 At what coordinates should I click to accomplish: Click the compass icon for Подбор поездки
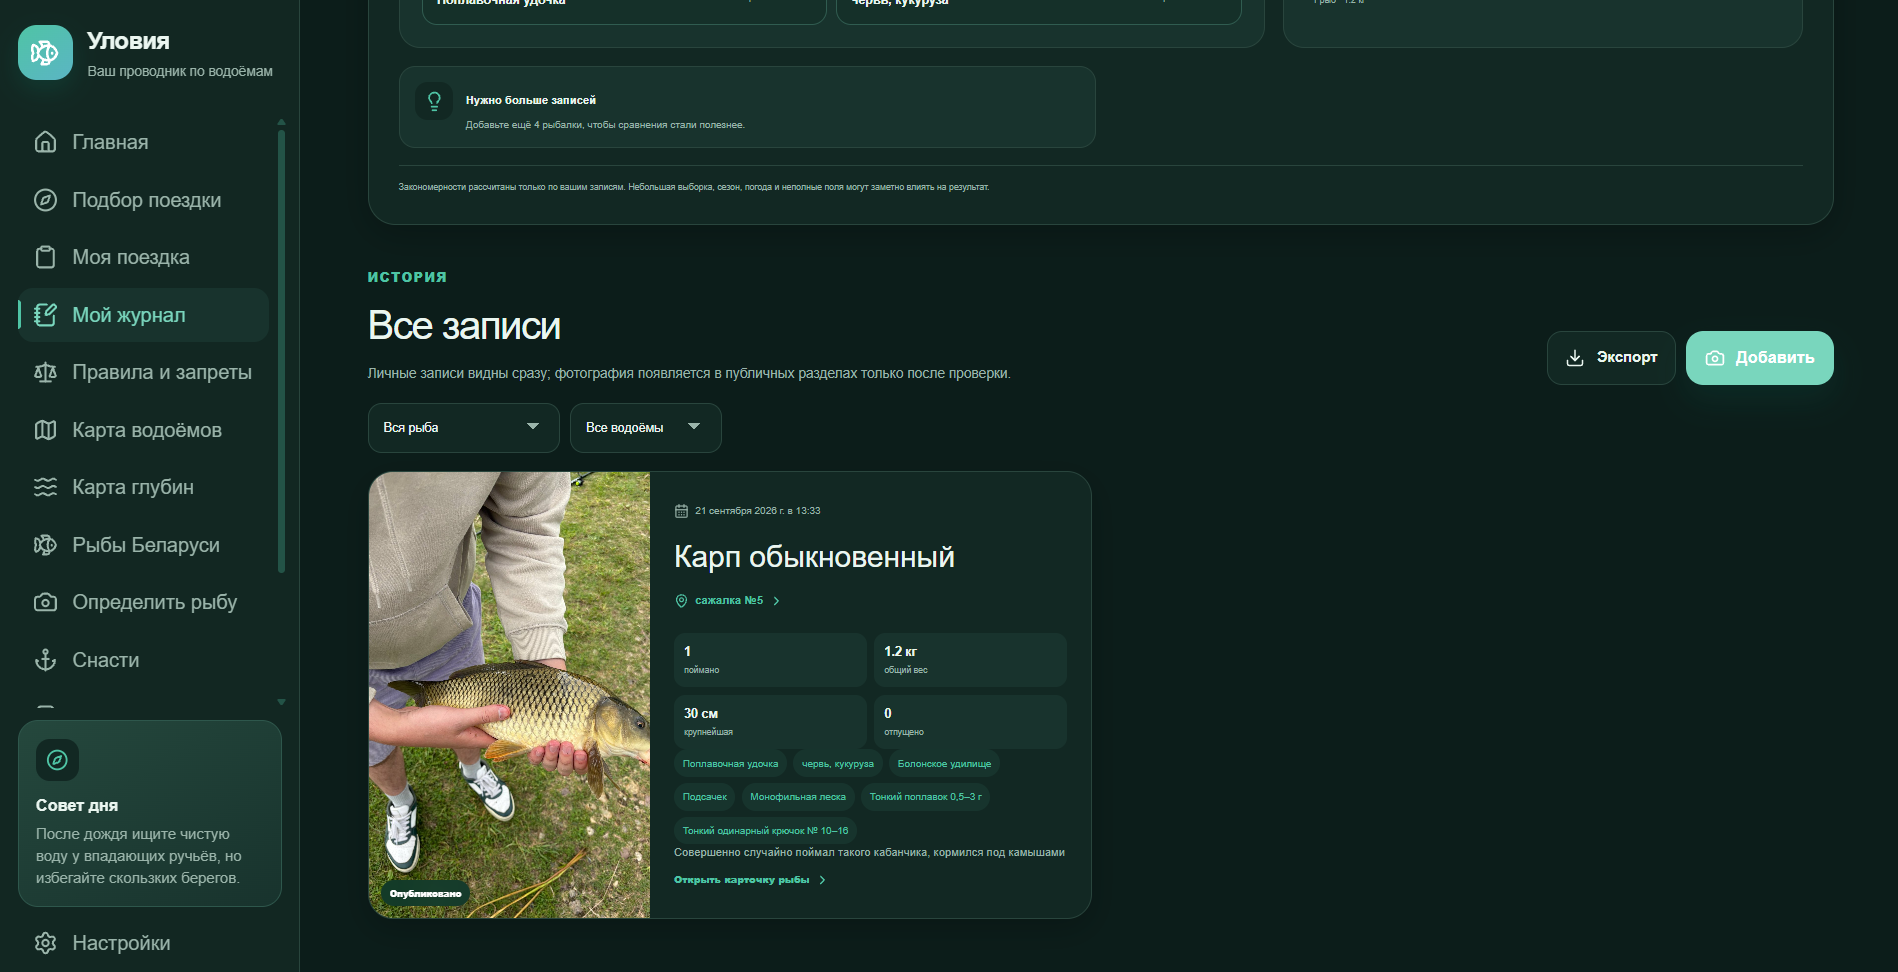coord(45,200)
